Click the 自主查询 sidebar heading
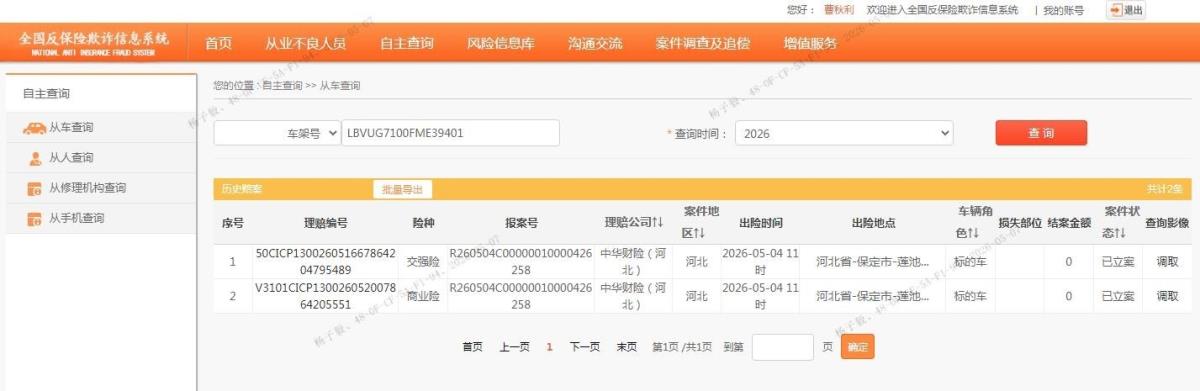The width and height of the screenshot is (1200, 391). coord(46,94)
